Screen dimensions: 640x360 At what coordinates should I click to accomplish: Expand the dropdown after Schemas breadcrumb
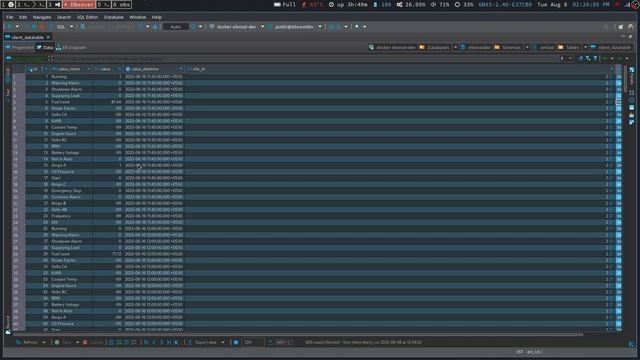click(527, 47)
